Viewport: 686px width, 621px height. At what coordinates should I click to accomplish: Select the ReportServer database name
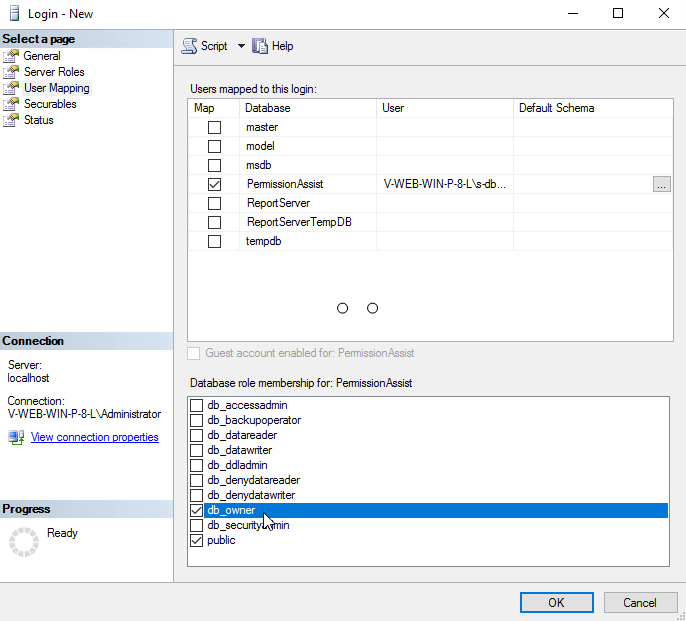click(278, 203)
